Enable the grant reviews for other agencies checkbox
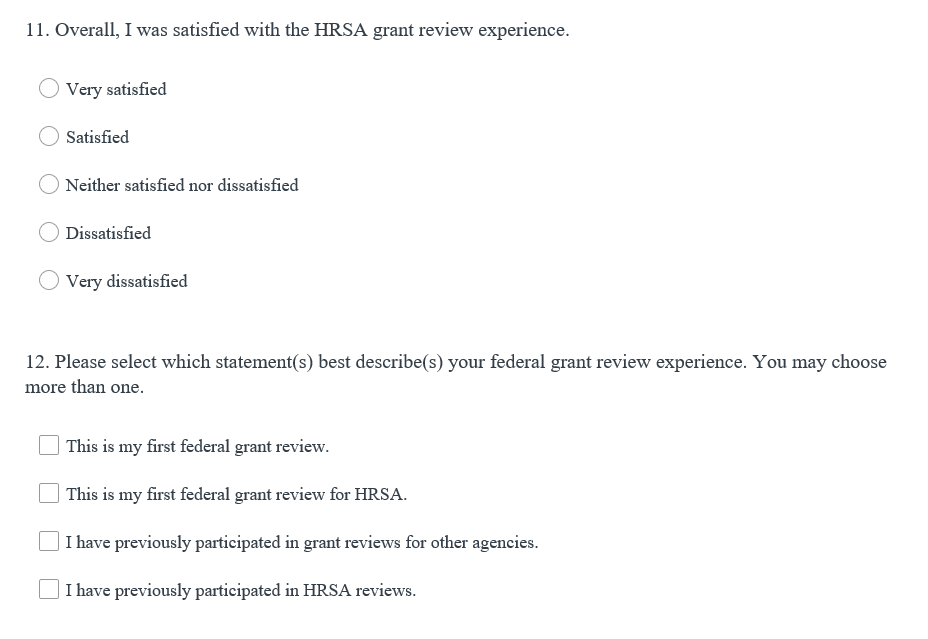928x639 pixels. tap(49, 541)
